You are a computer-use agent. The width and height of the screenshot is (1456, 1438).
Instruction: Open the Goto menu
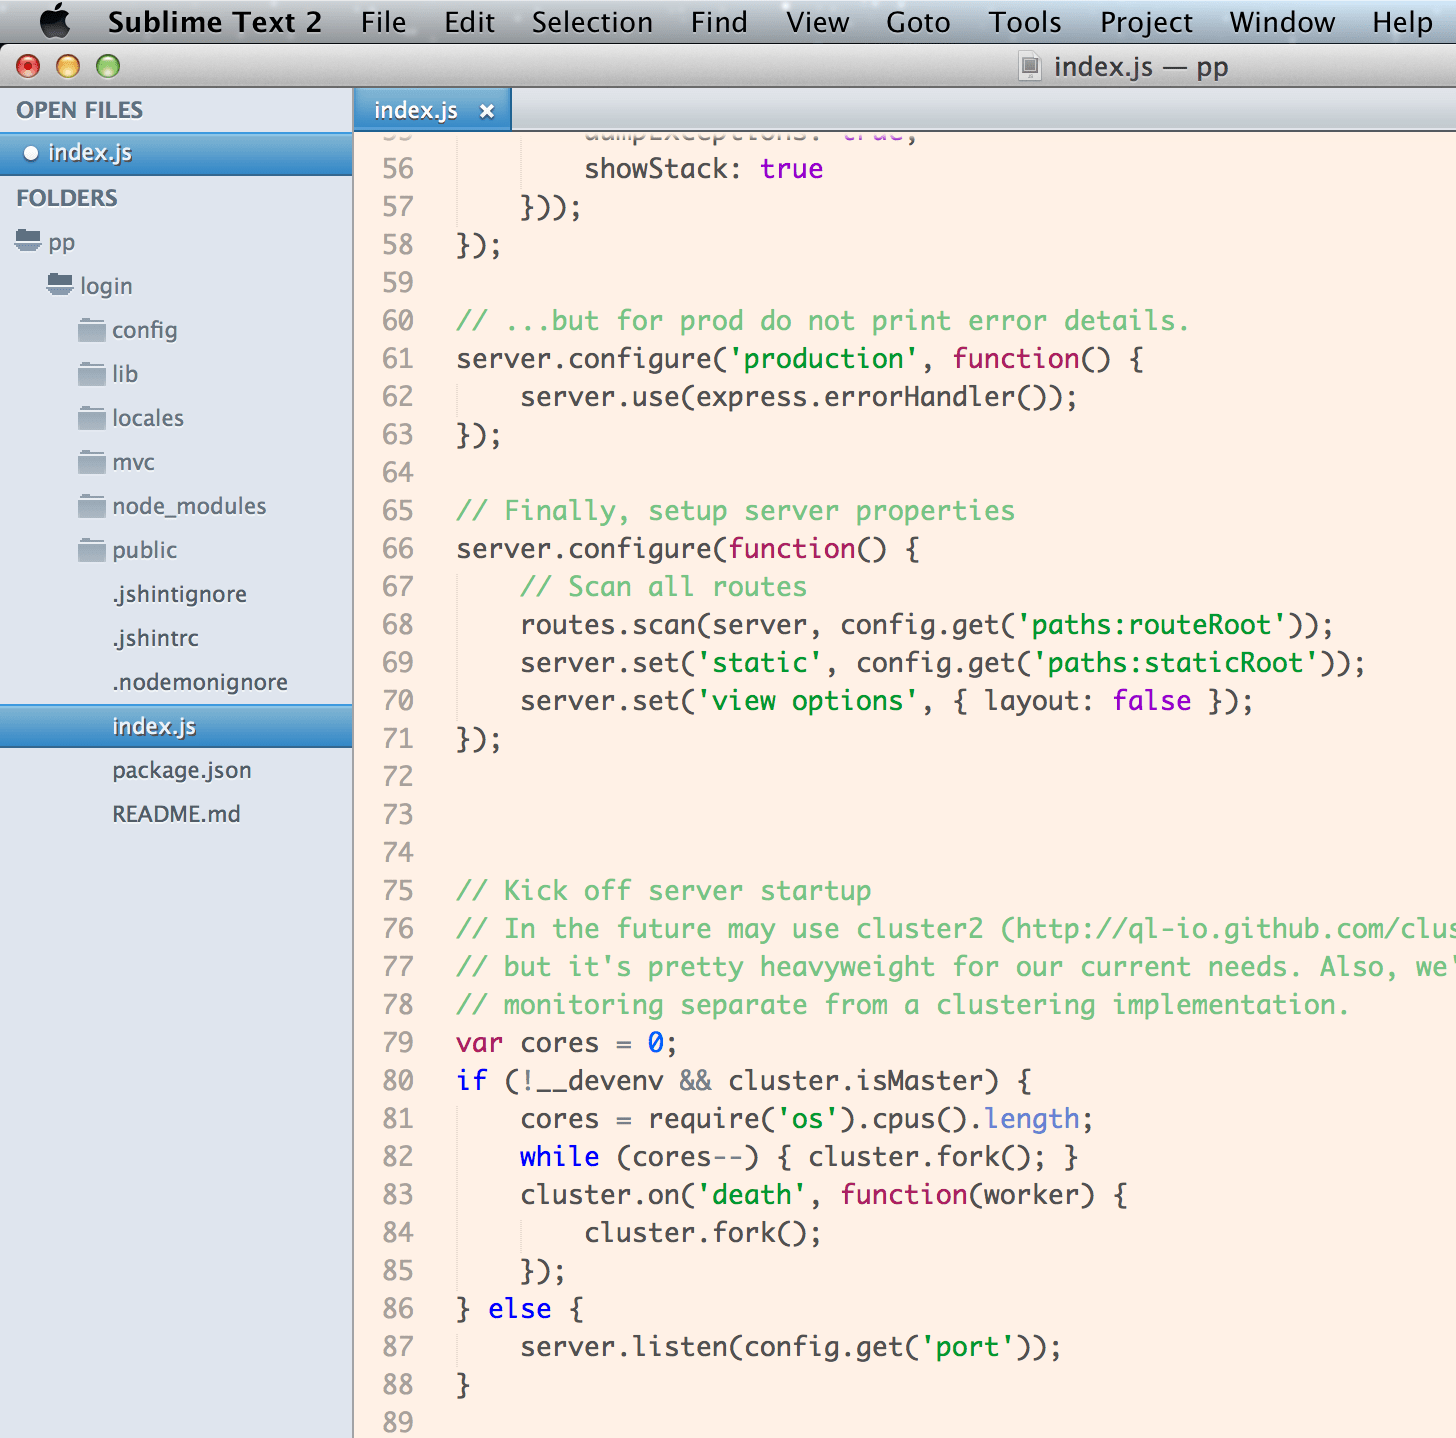pyautogui.click(x=917, y=21)
